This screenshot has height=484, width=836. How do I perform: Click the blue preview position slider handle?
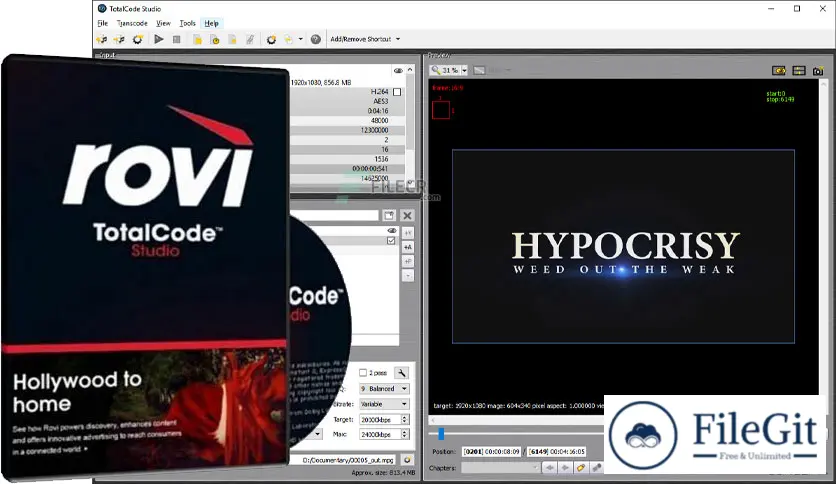point(441,434)
